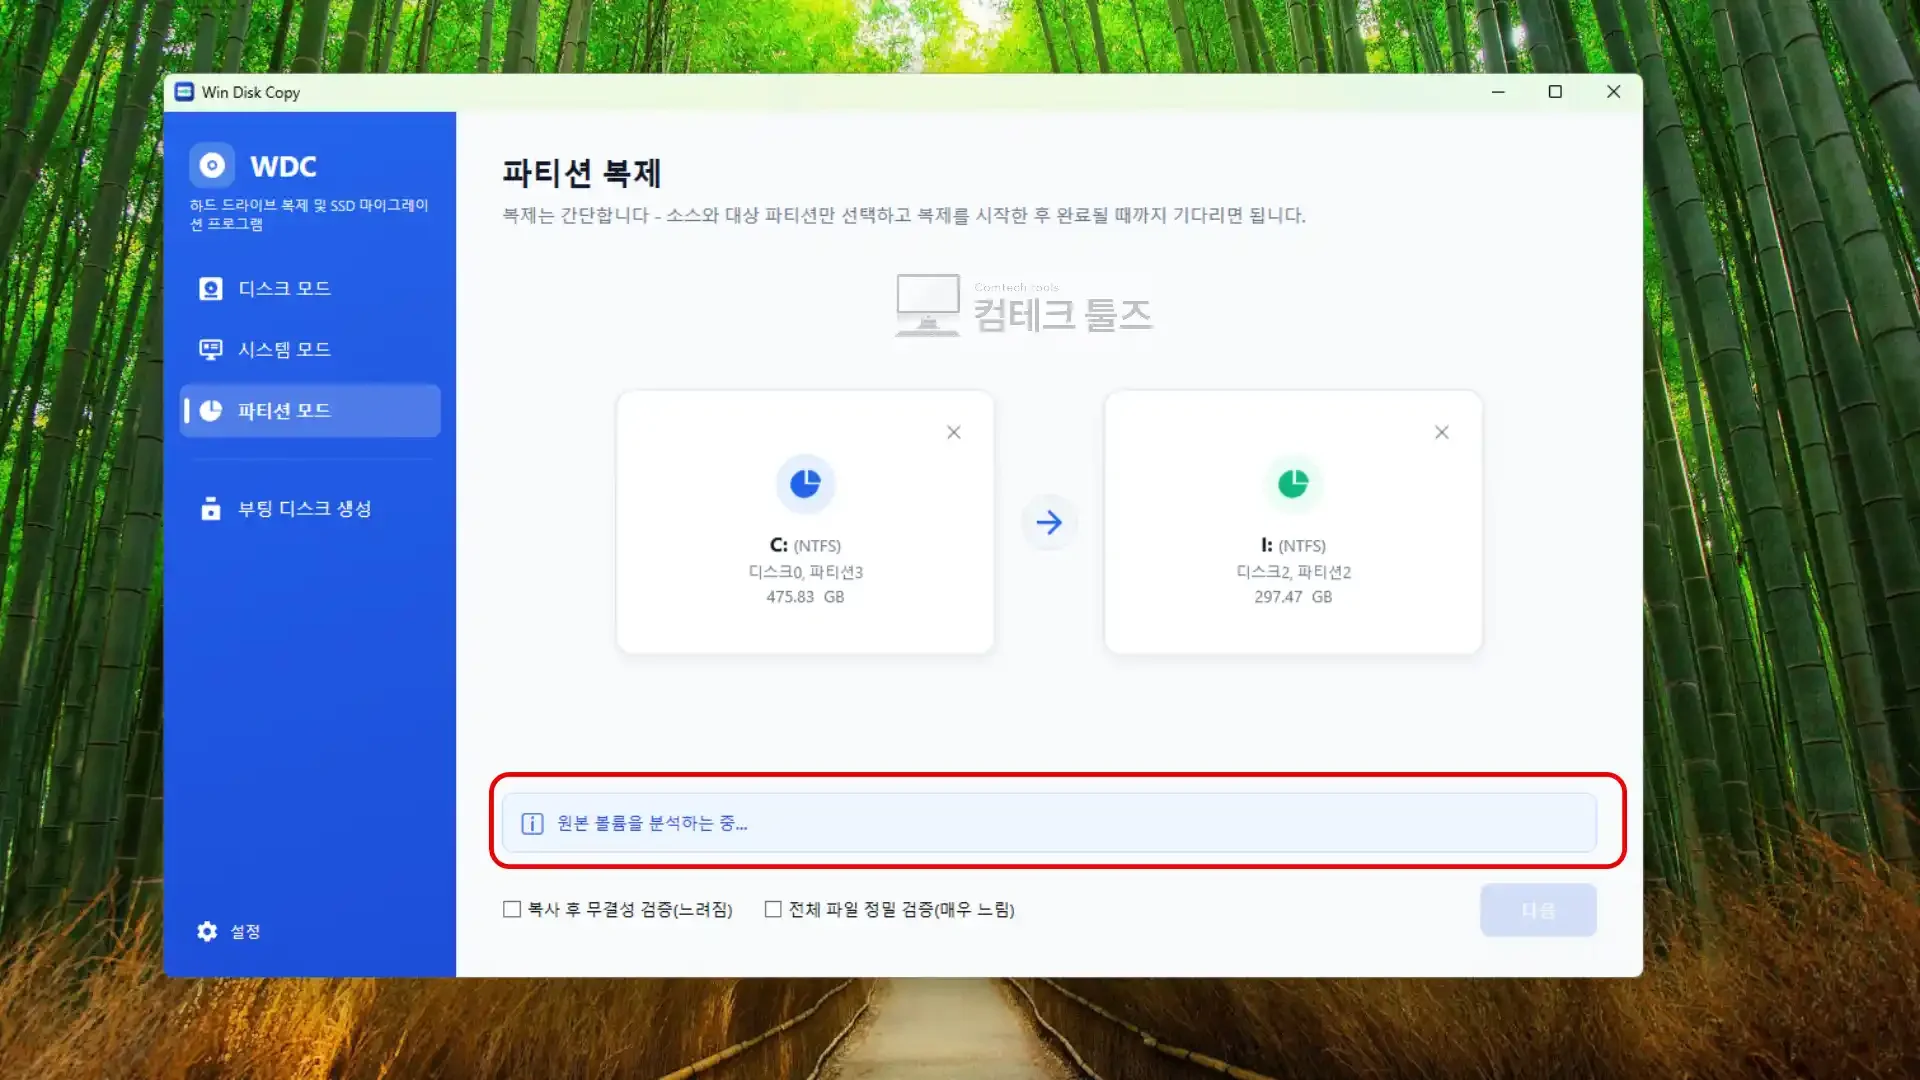The width and height of the screenshot is (1920, 1080).
Task: Click the 부팅 디스크 생성 USB icon
Action: (210, 509)
